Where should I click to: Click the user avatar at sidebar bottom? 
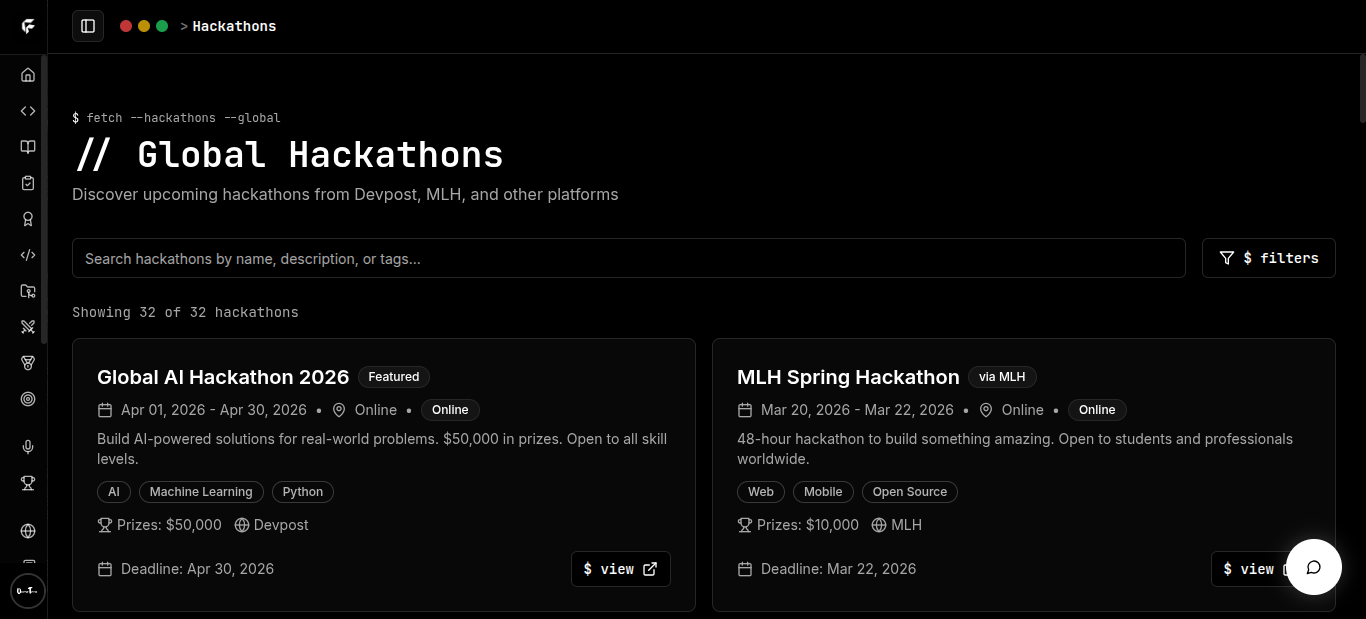(27, 591)
